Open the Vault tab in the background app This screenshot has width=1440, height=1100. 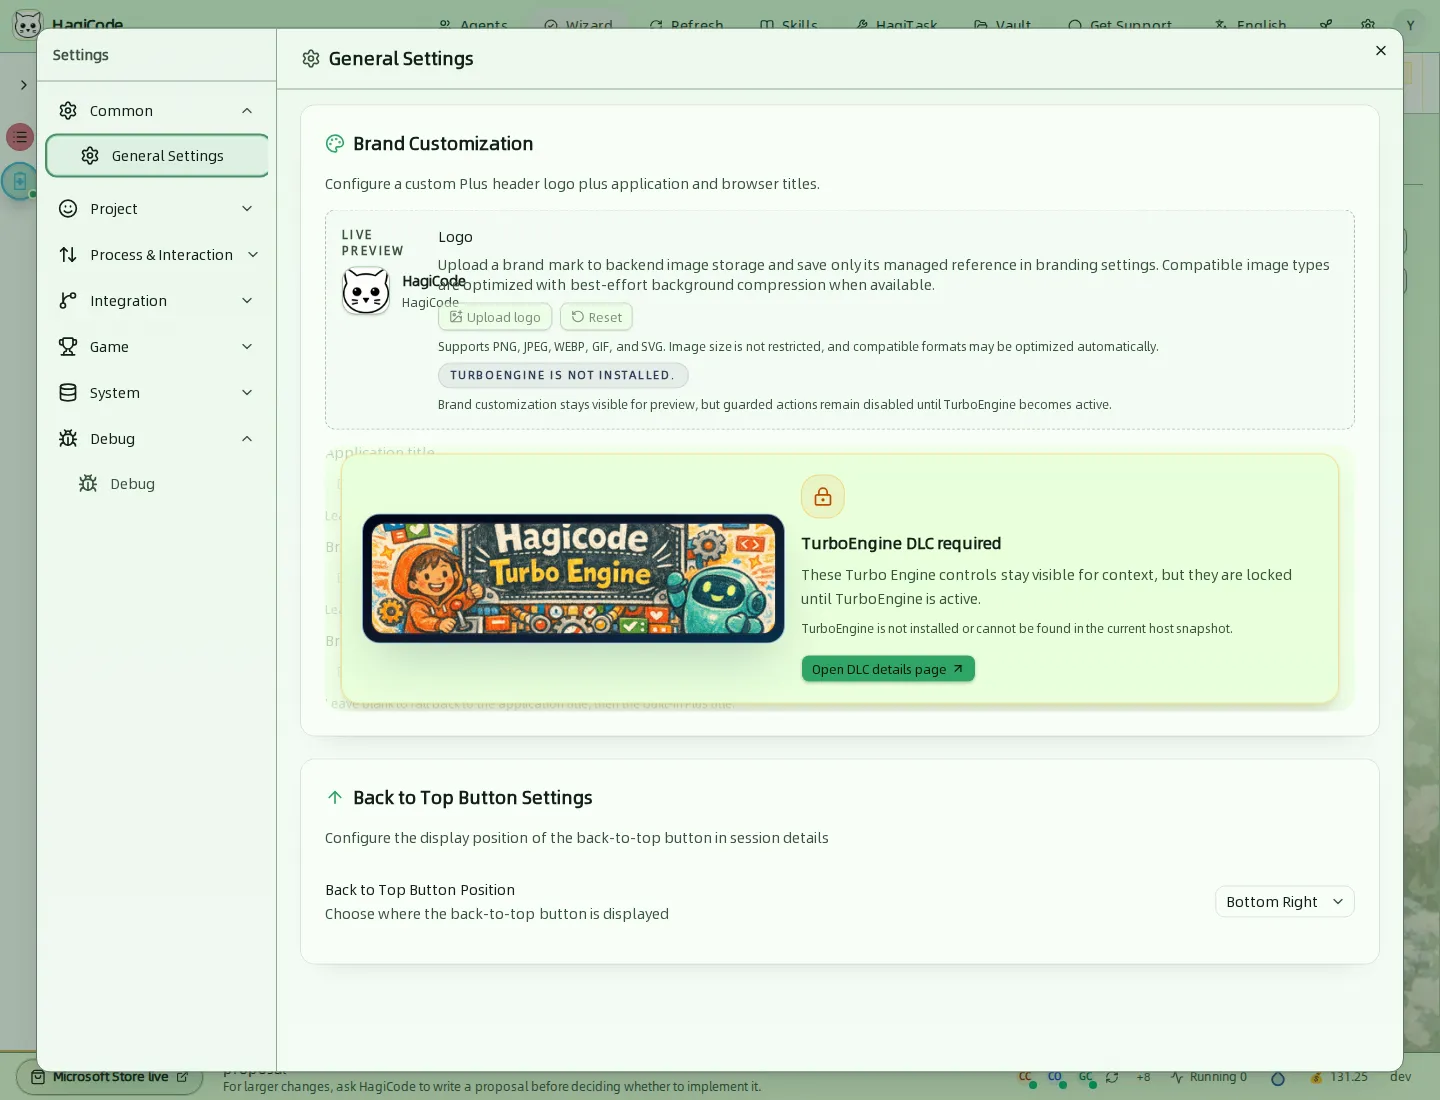point(1003,25)
